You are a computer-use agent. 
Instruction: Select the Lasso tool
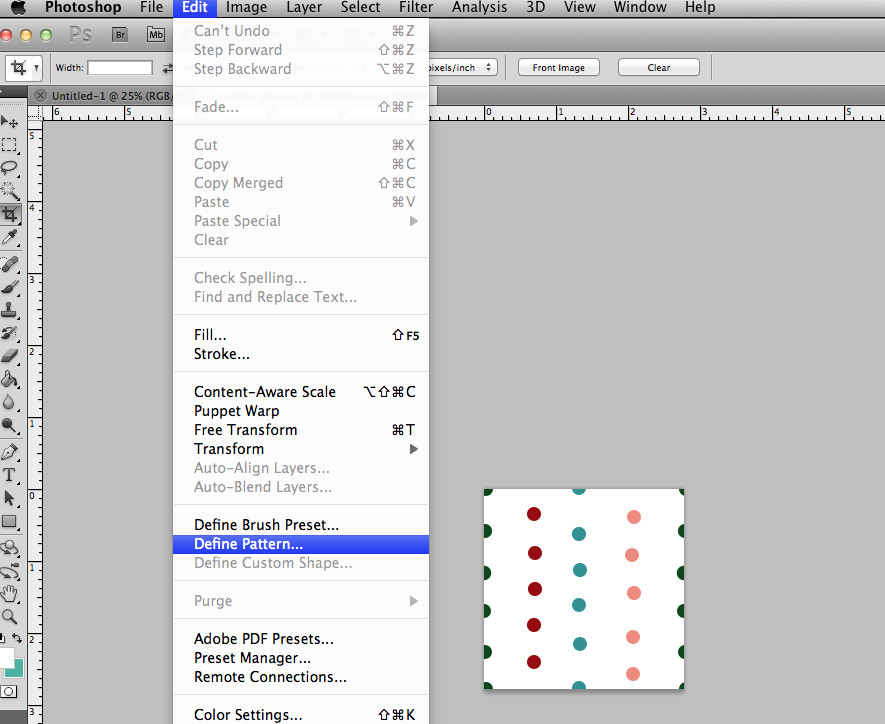[10, 165]
